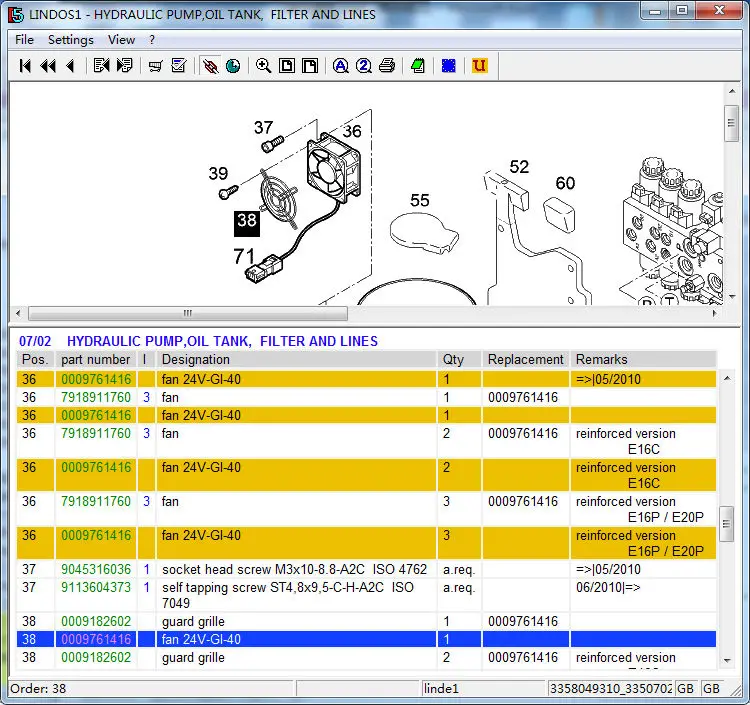Select position 38 callout in the diagram
This screenshot has height=705, width=750.
[x=247, y=223]
